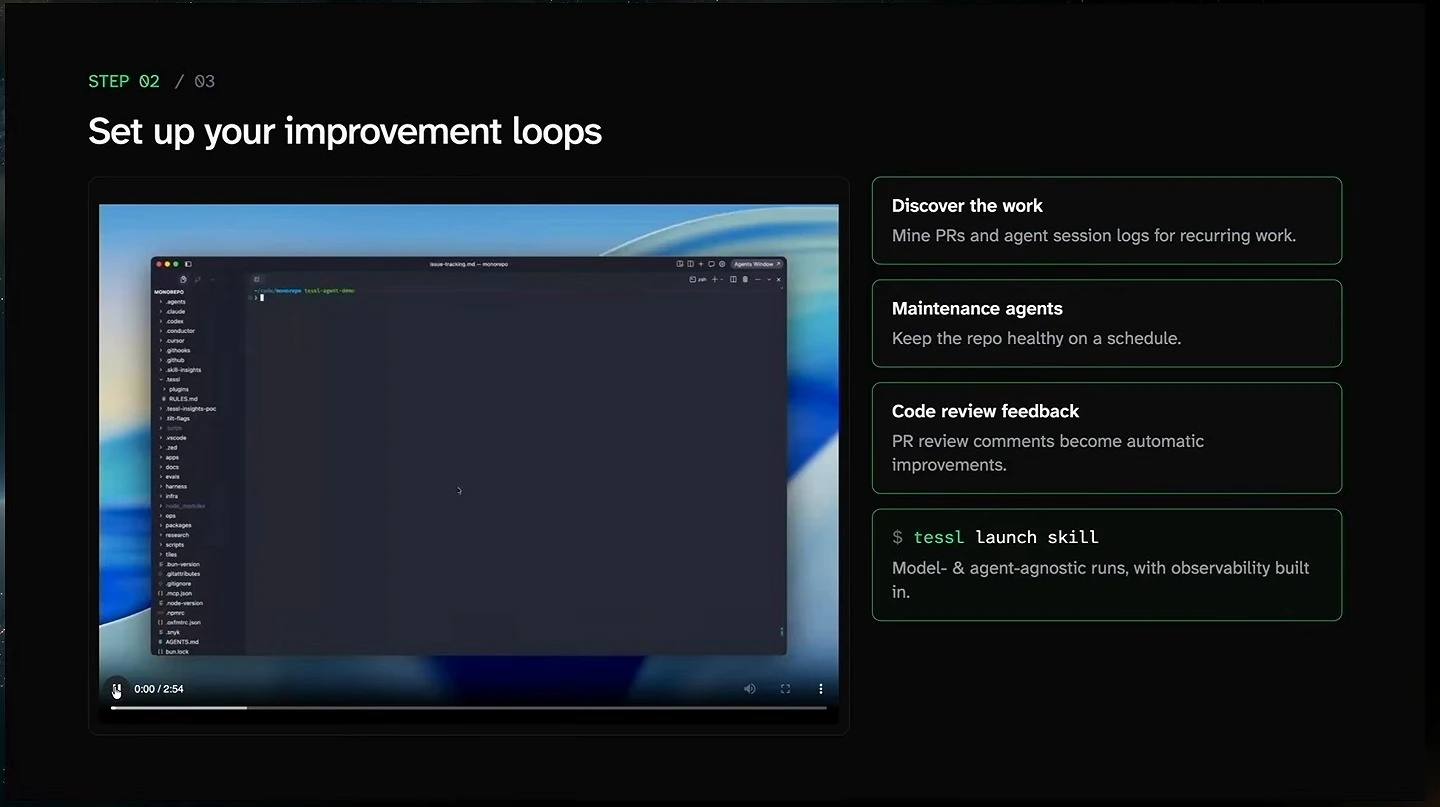Seek along the video progress bar
Image resolution: width=1440 pixels, height=807 pixels.
pos(468,708)
